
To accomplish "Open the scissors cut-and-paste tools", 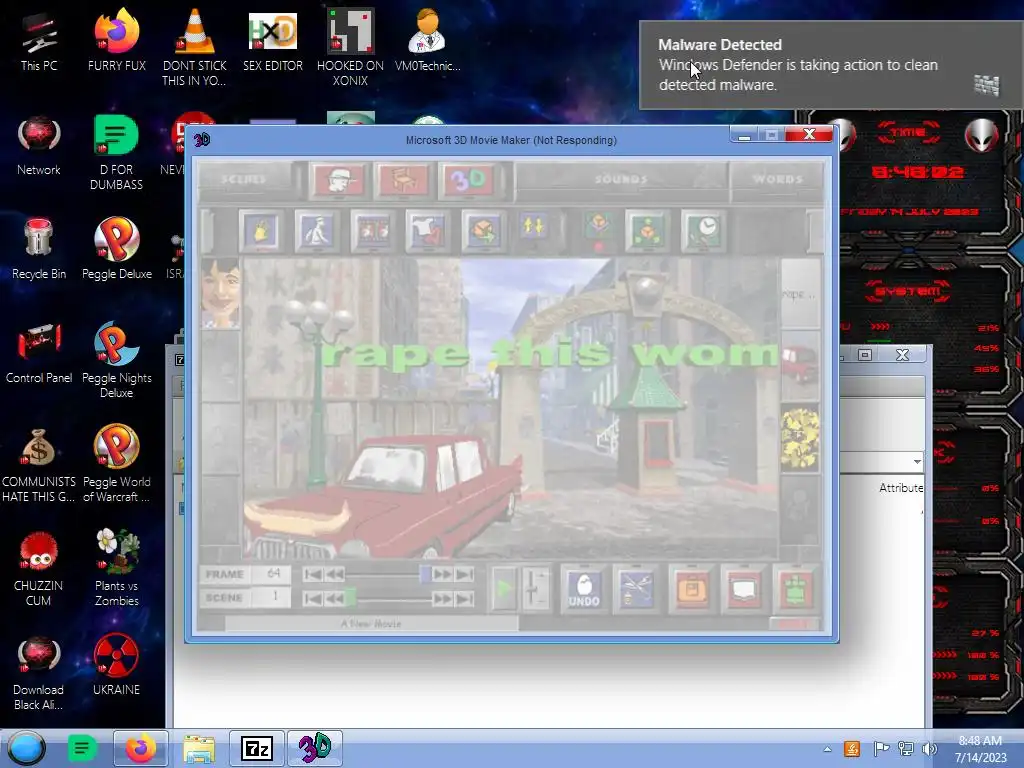I will 637,588.
